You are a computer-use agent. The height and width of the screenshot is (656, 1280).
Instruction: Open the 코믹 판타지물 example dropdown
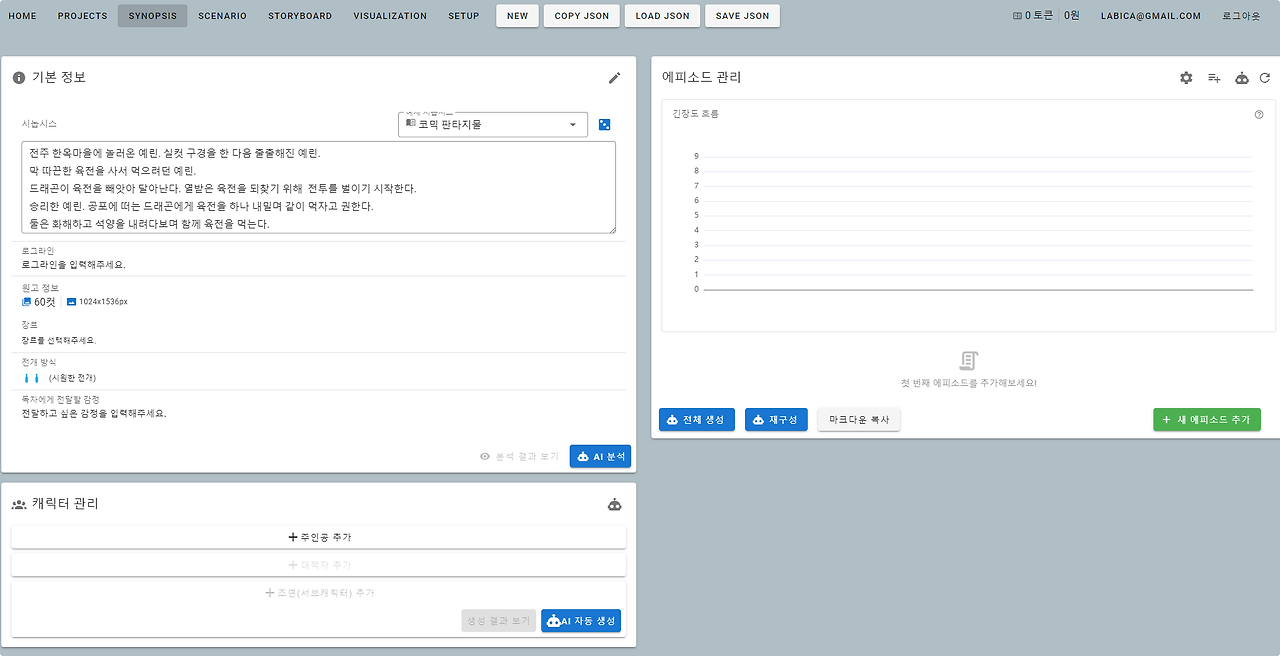(x=493, y=125)
